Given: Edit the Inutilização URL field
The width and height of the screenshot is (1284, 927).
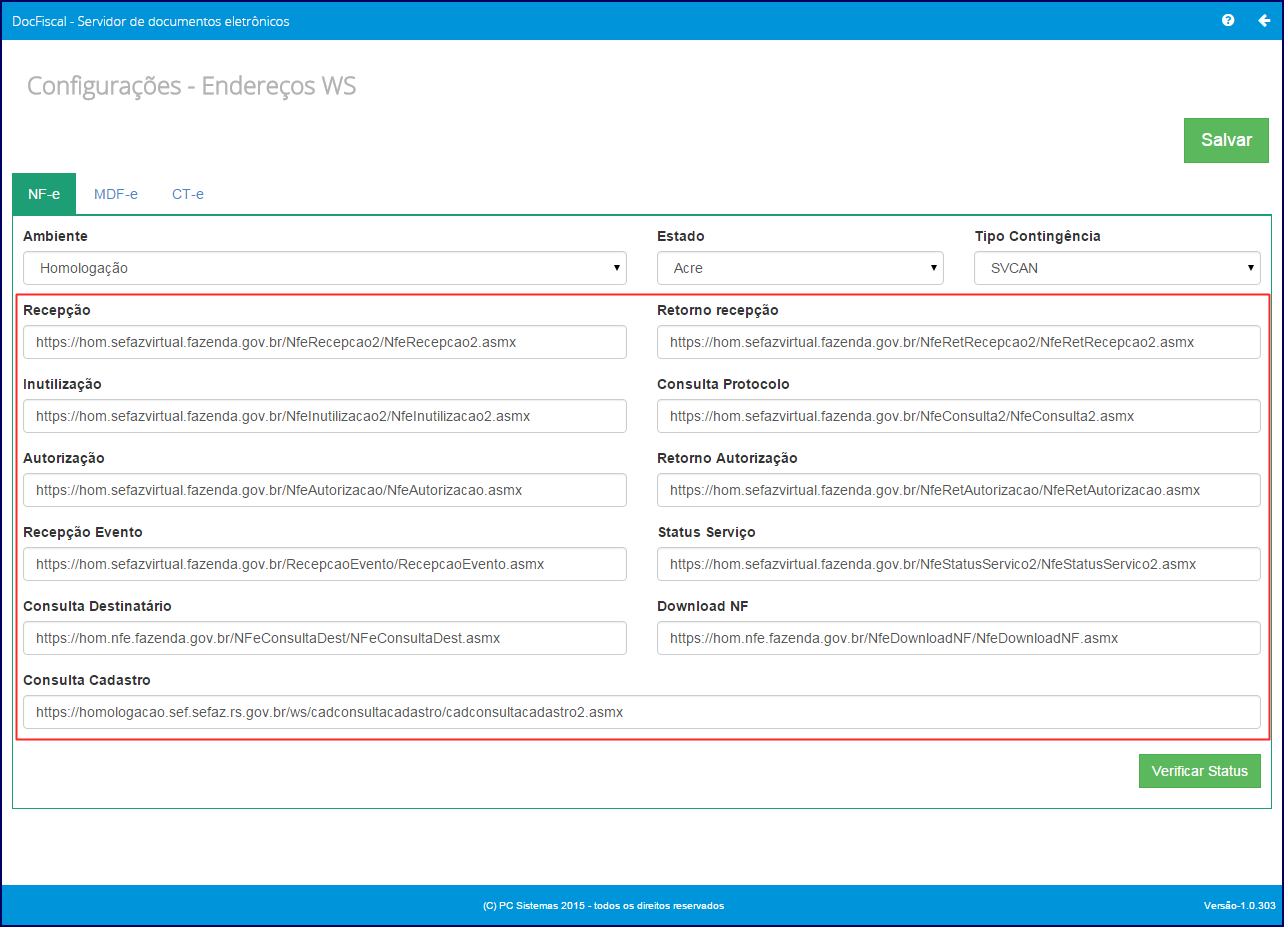Looking at the screenshot, I should (325, 416).
